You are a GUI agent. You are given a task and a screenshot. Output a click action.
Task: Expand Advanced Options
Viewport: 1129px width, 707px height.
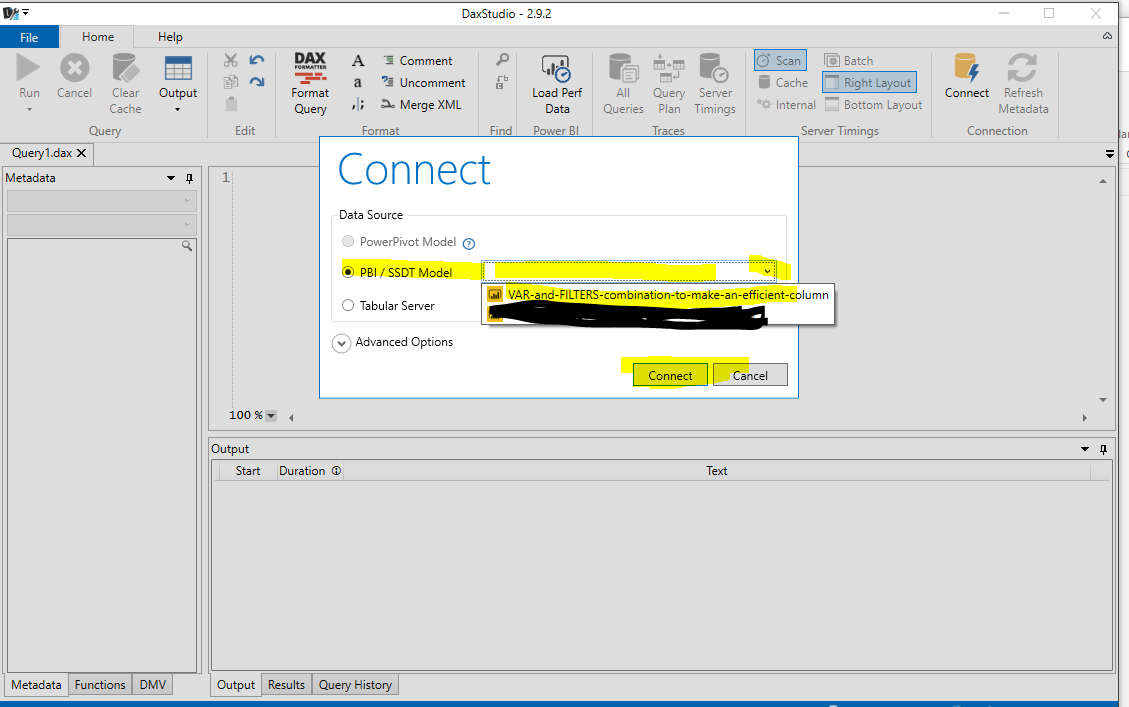[341, 343]
